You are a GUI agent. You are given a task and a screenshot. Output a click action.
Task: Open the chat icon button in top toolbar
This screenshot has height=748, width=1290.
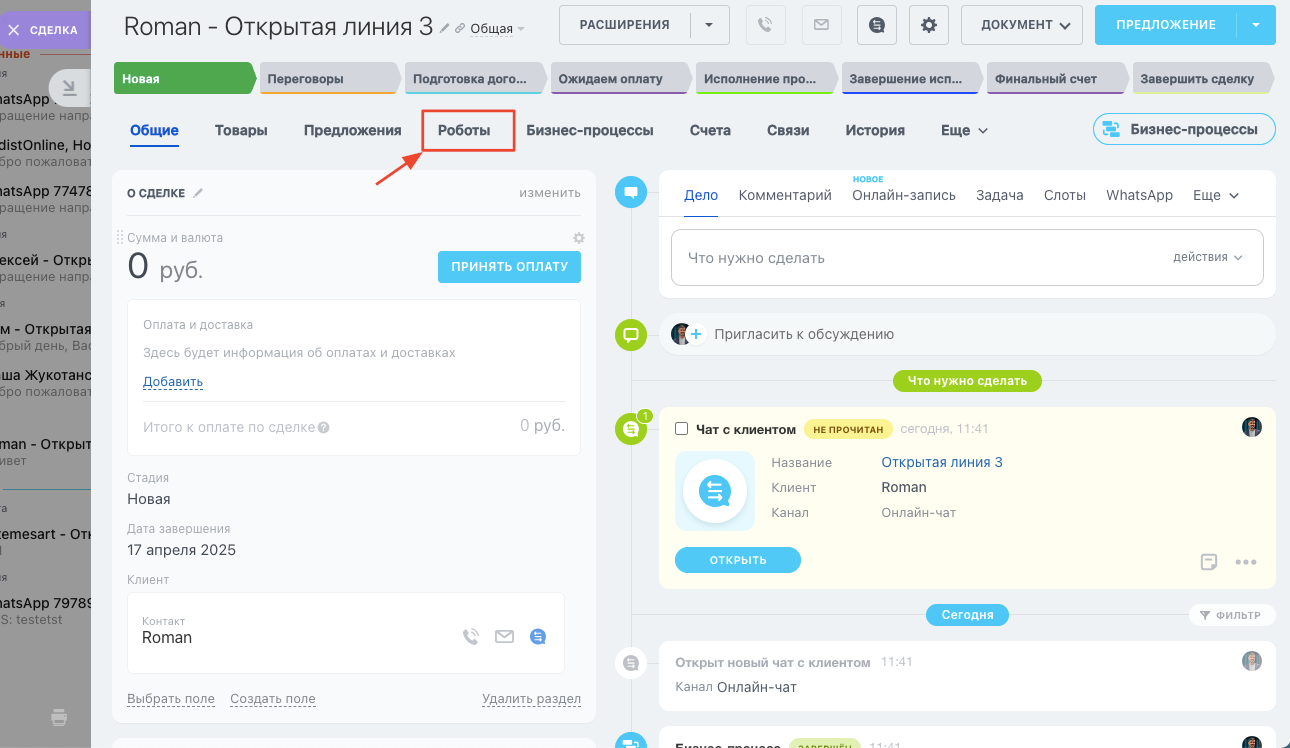pyautogui.click(x=877, y=25)
